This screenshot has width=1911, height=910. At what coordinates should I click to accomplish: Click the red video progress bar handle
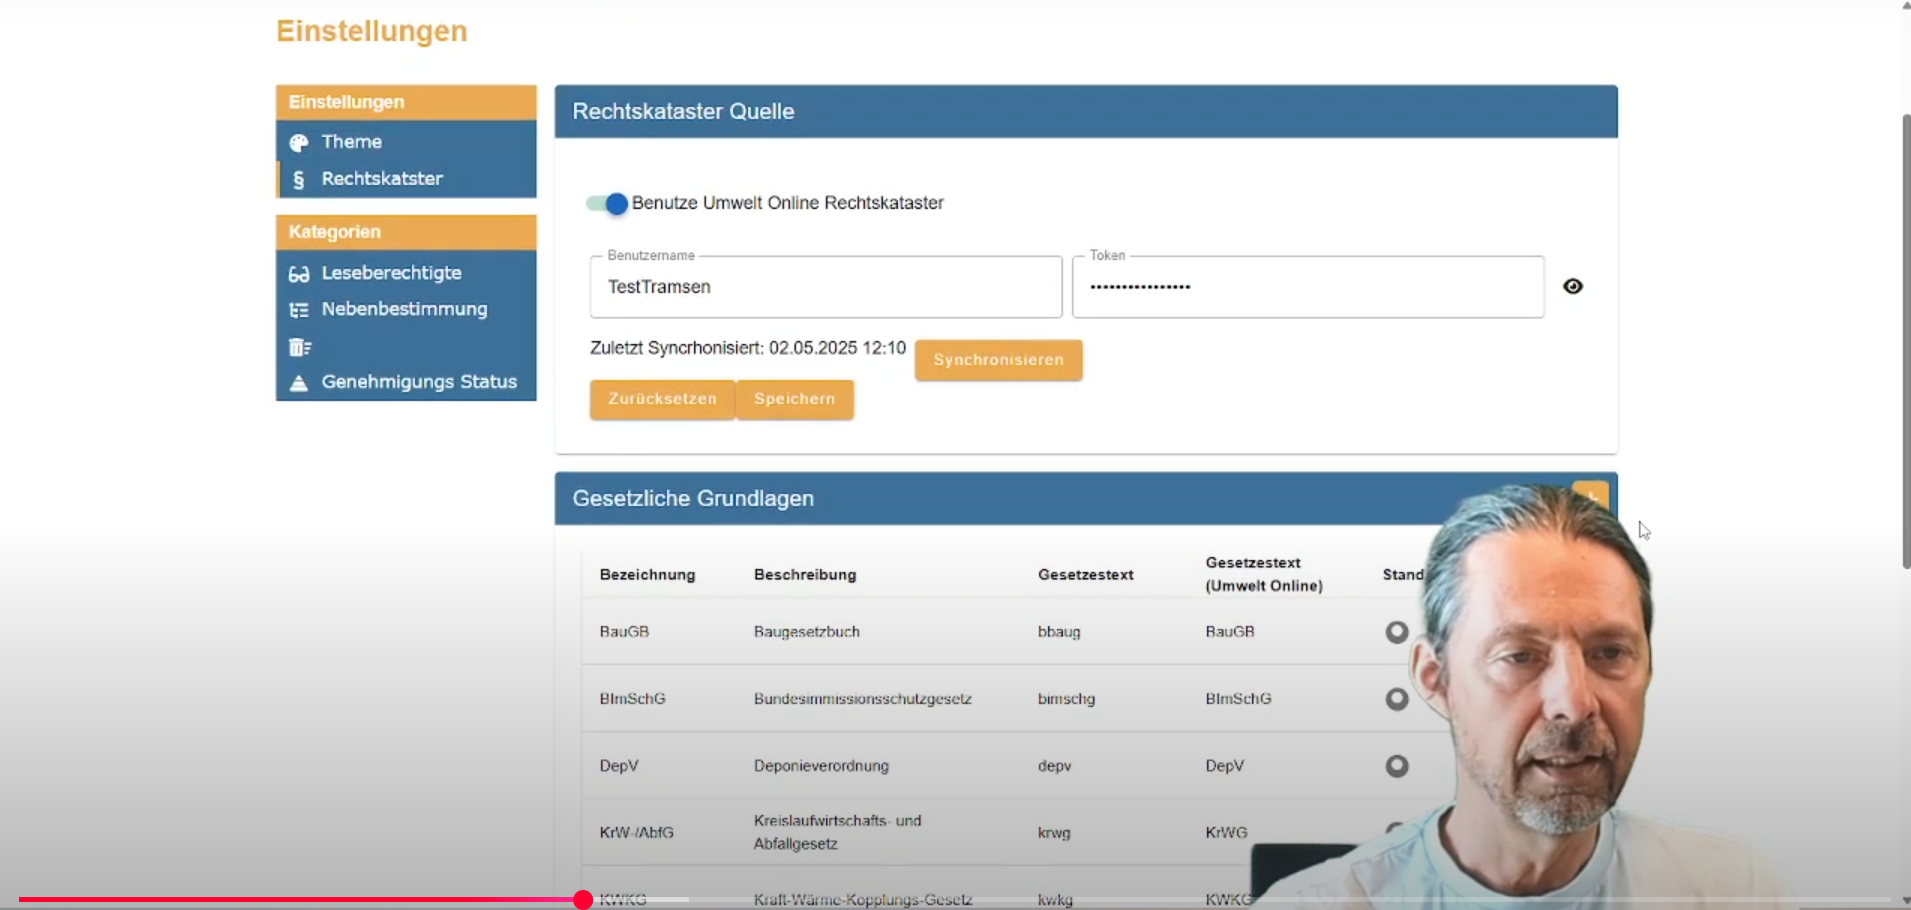(x=583, y=900)
